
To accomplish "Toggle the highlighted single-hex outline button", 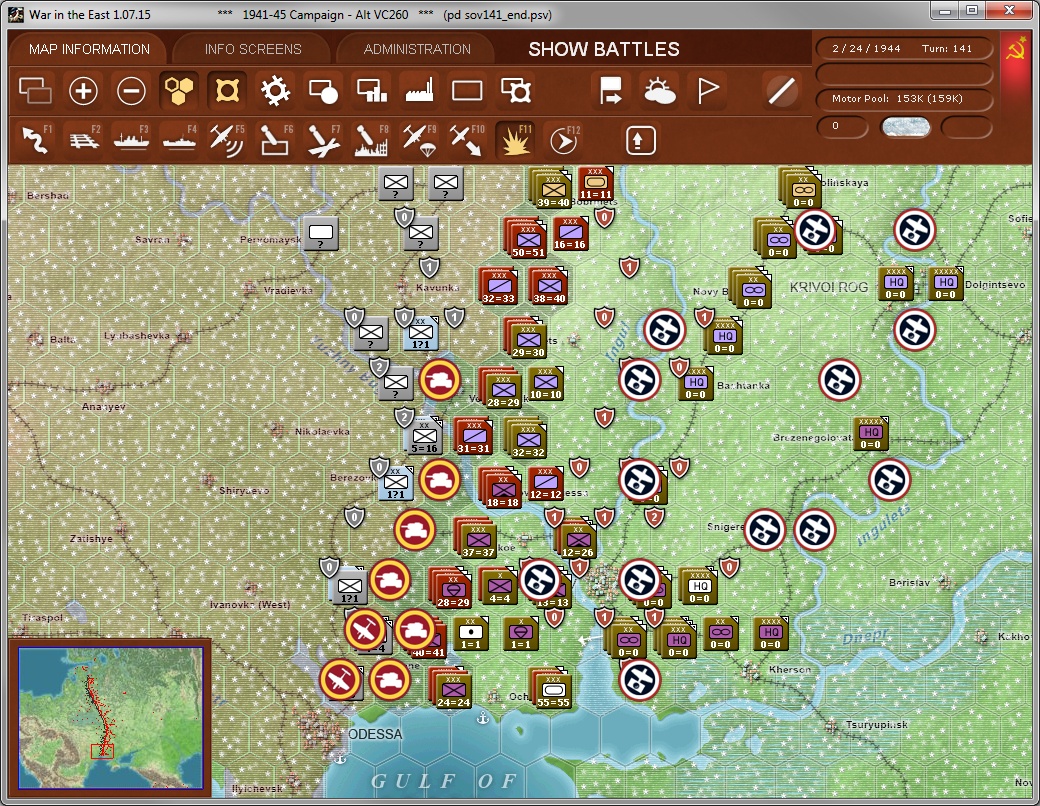I will (x=227, y=91).
